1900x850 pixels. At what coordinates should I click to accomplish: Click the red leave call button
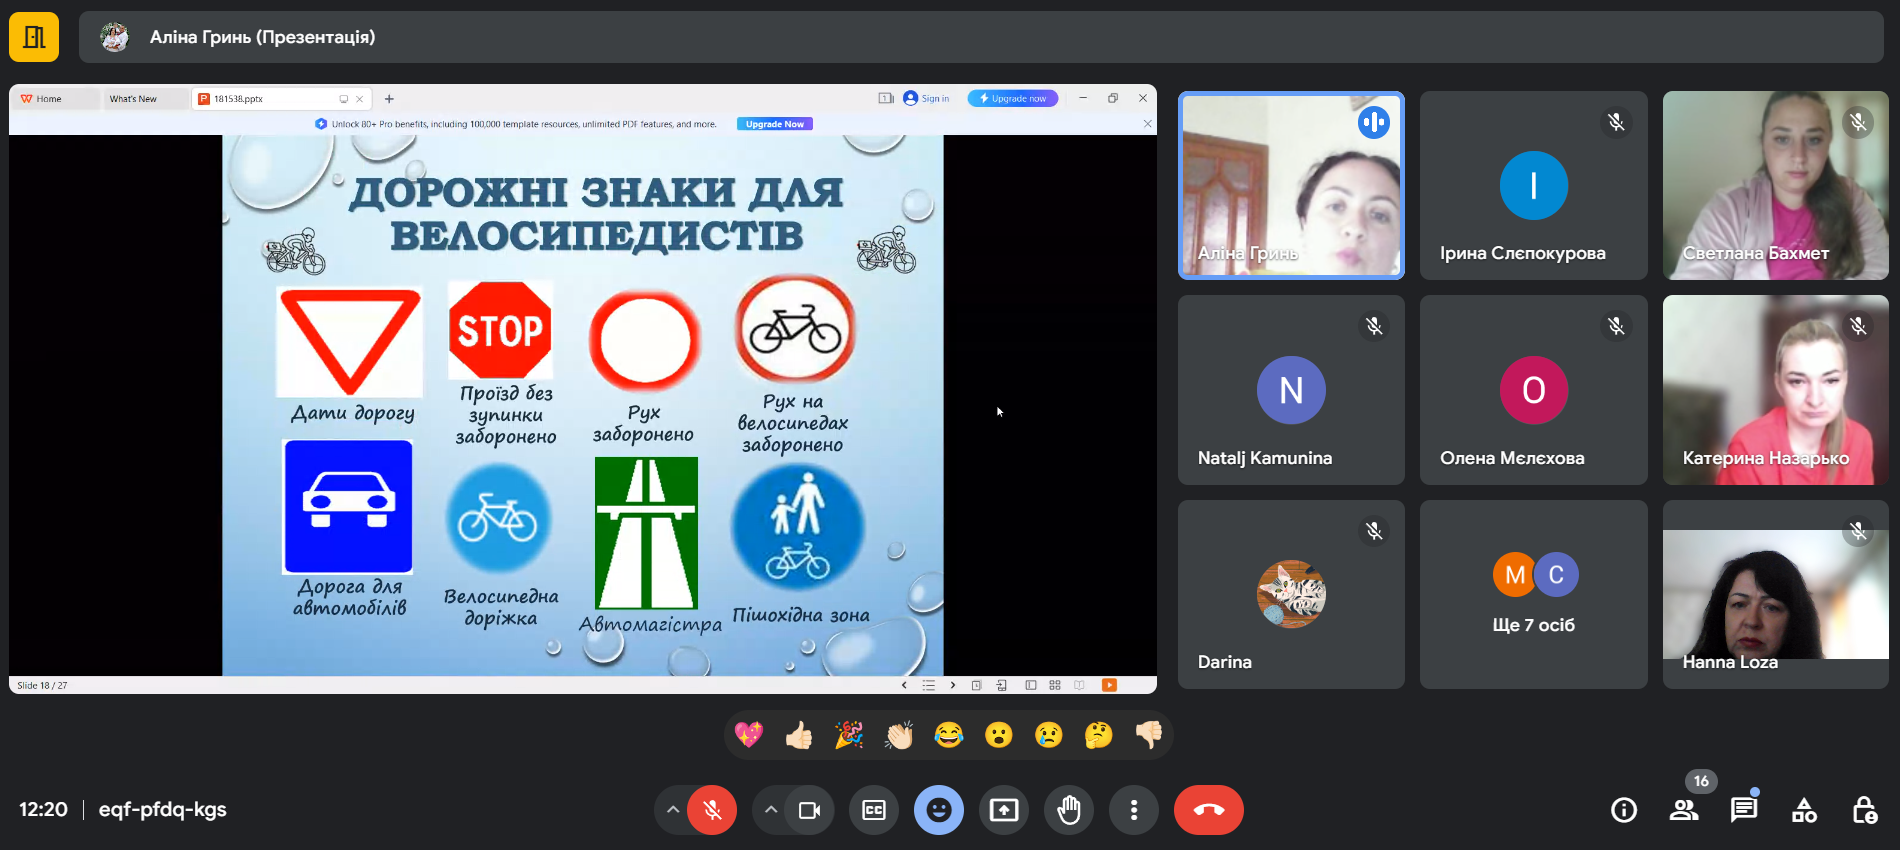pyautogui.click(x=1208, y=810)
